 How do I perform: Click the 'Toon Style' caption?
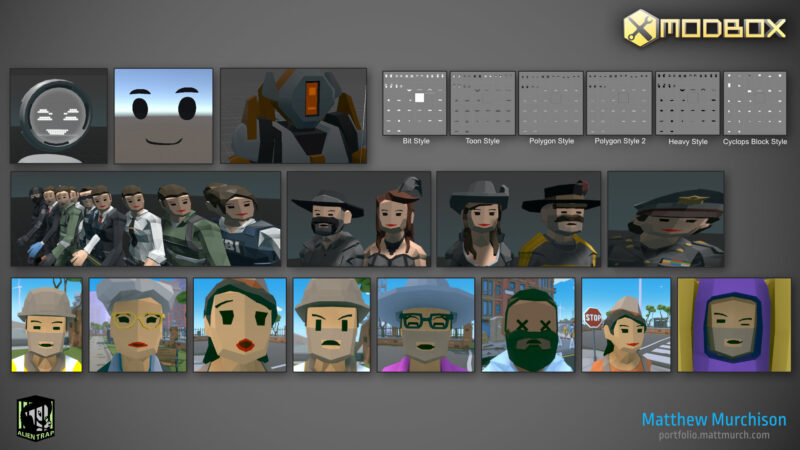[x=483, y=141]
